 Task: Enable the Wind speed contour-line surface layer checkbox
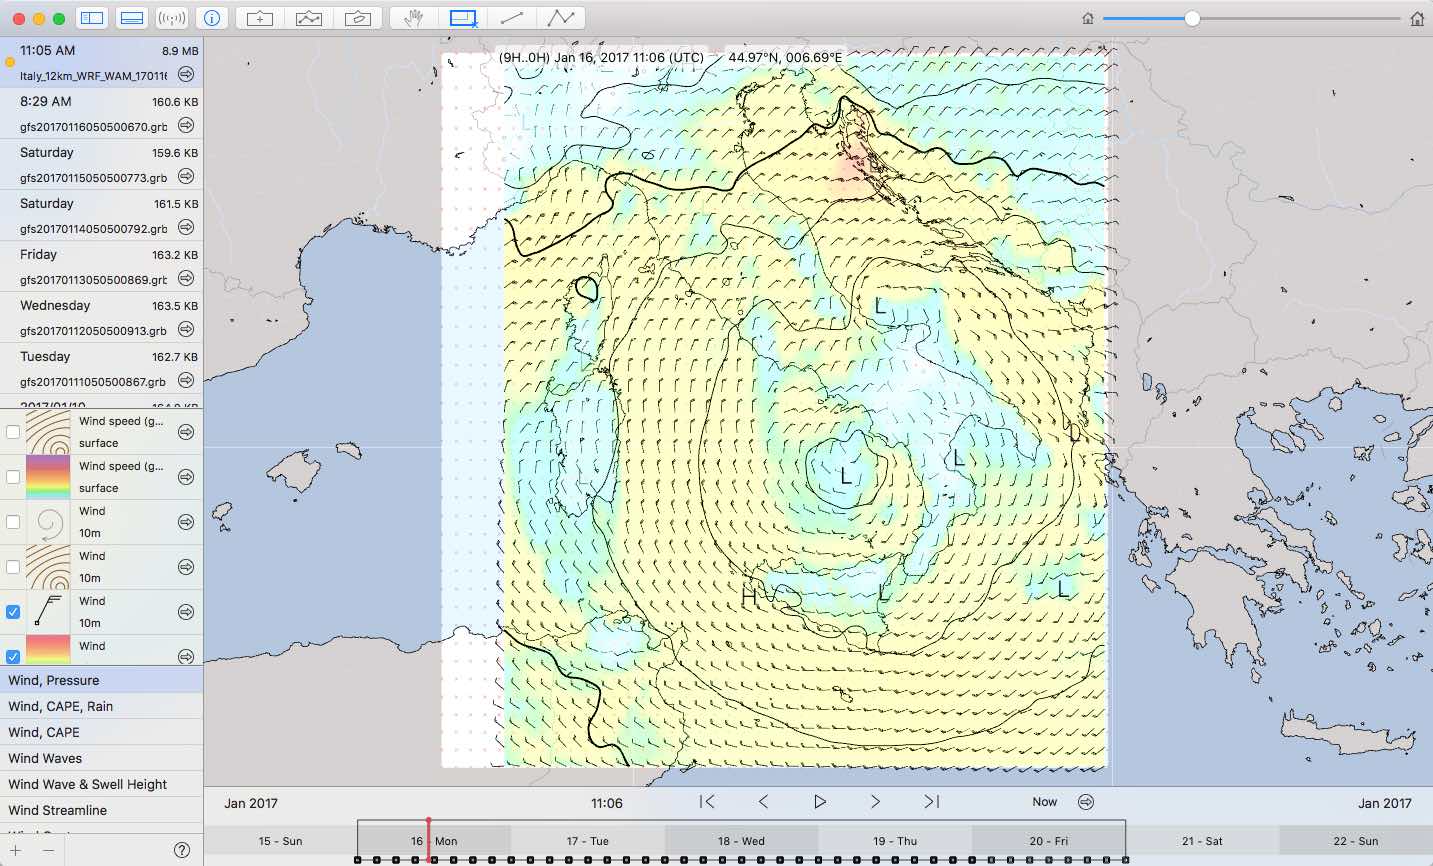[x=13, y=432]
